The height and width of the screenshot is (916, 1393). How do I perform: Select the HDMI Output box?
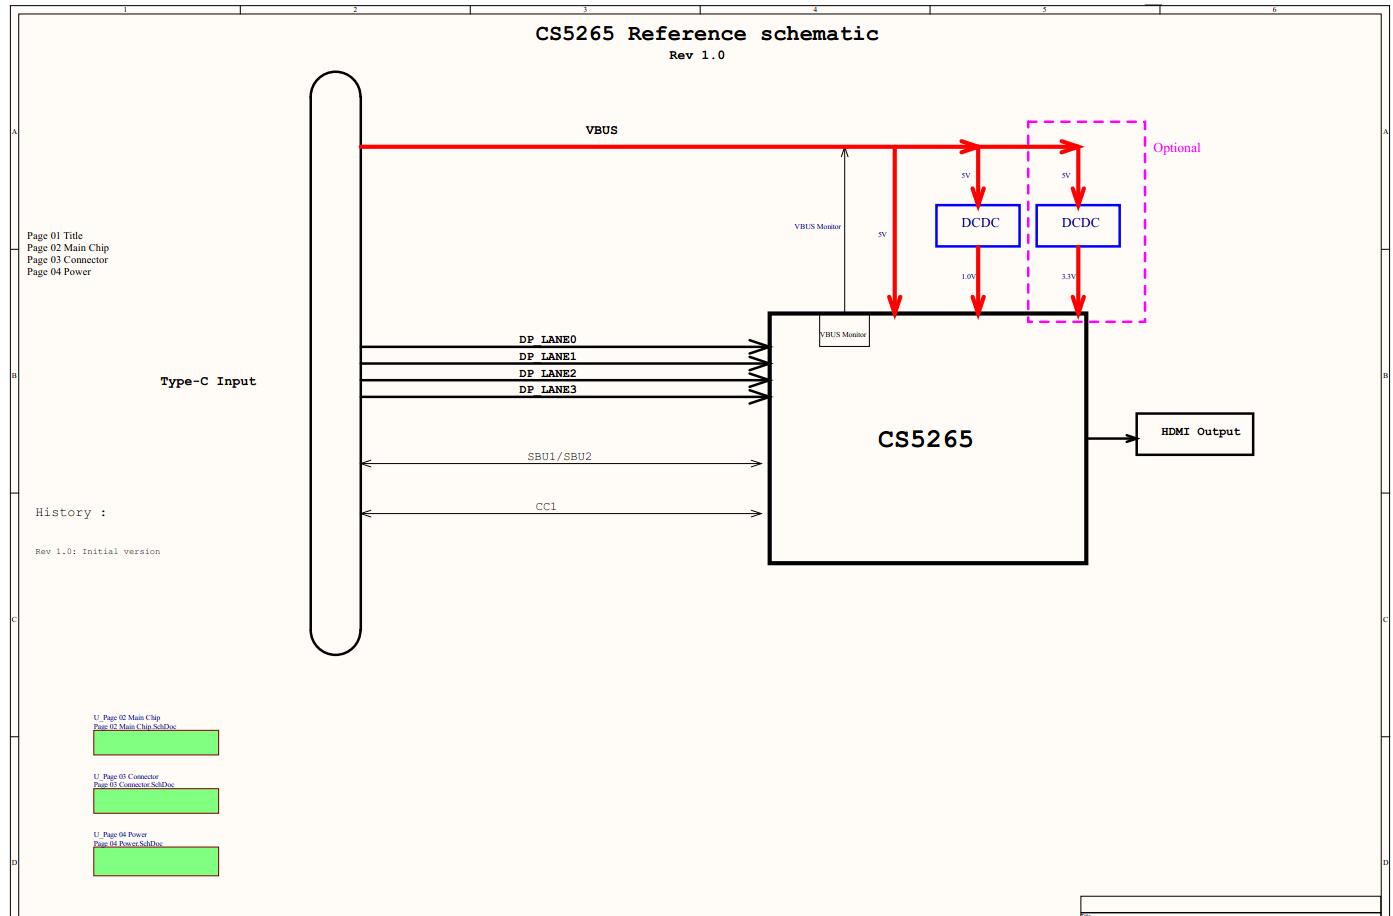[x=1194, y=434]
